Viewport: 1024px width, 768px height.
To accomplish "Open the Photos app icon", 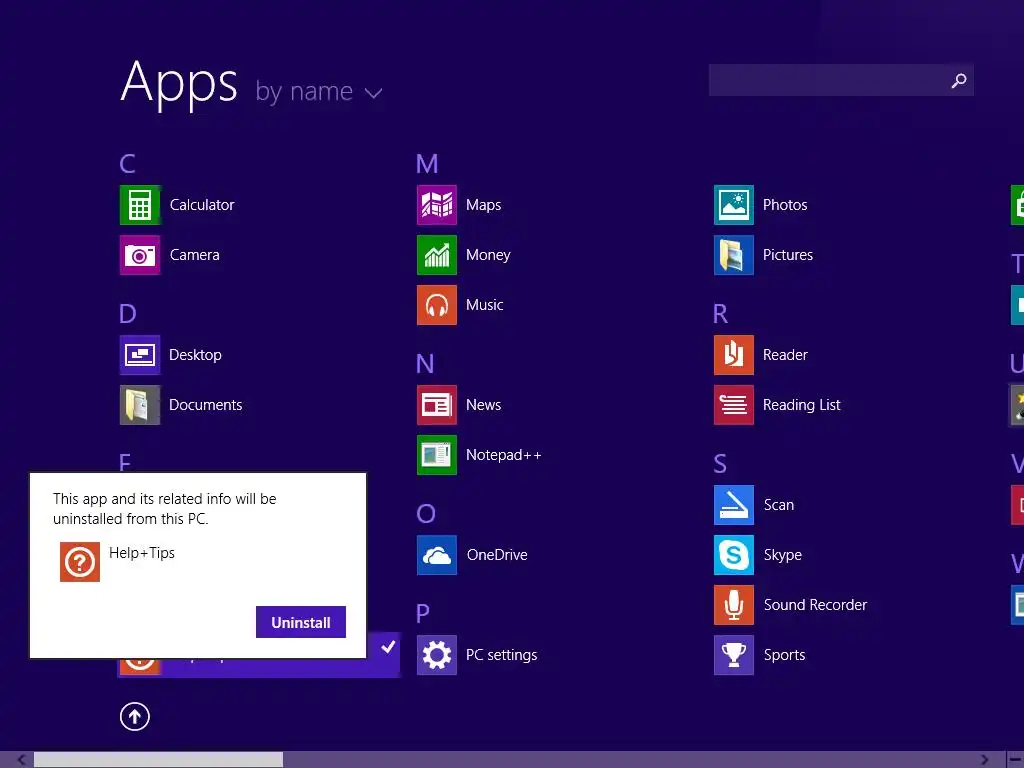I will point(733,205).
